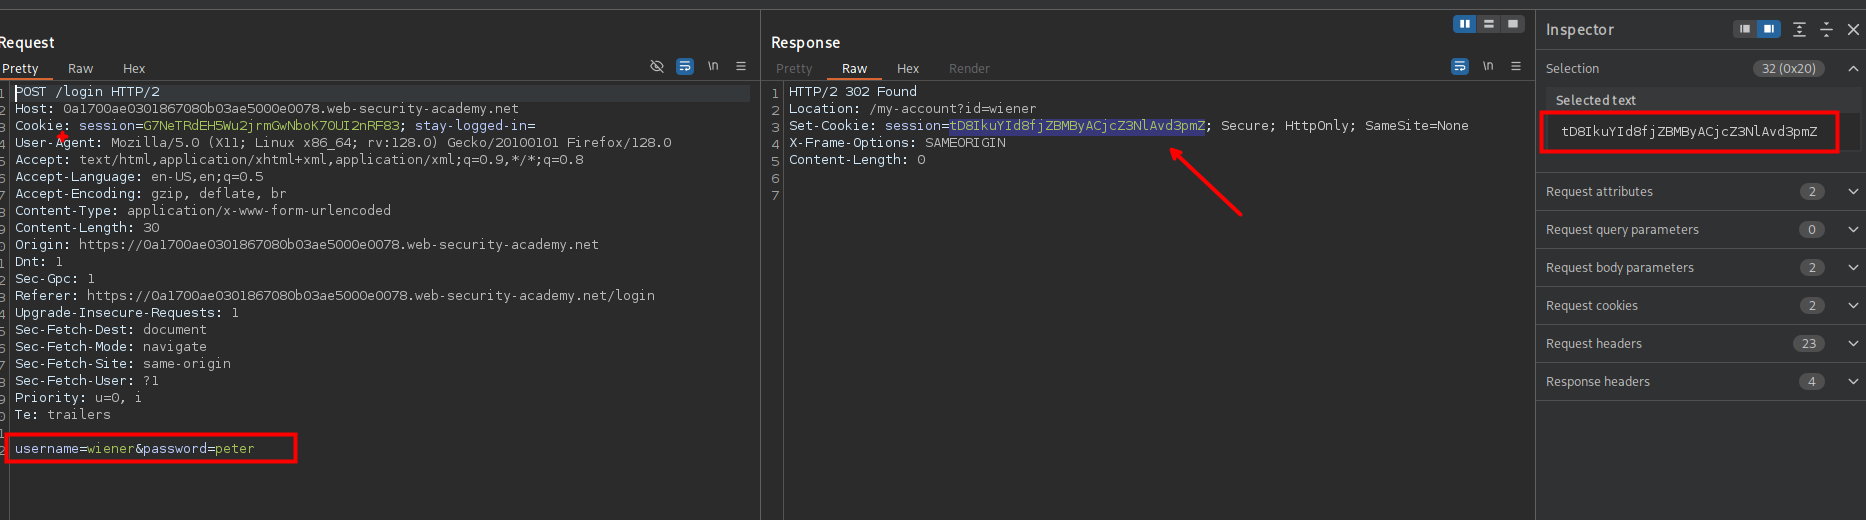Click the Selected text value field

tap(1689, 132)
